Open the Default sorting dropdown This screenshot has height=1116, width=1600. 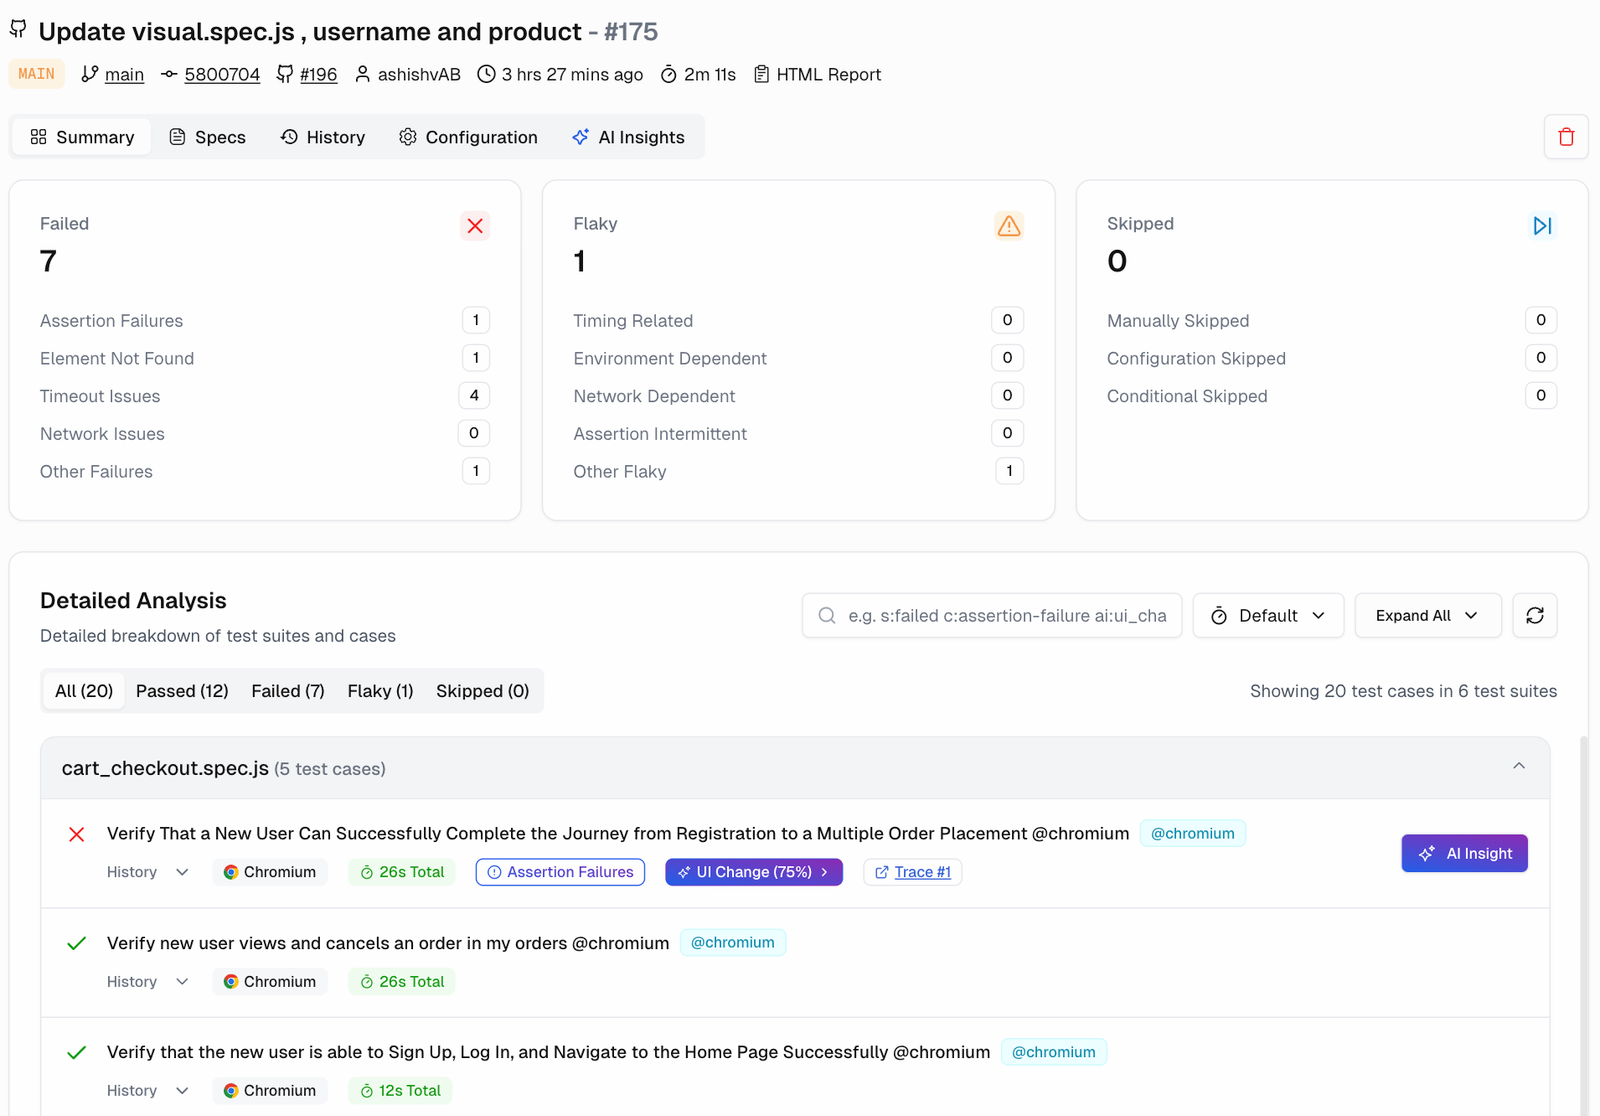click(1268, 615)
